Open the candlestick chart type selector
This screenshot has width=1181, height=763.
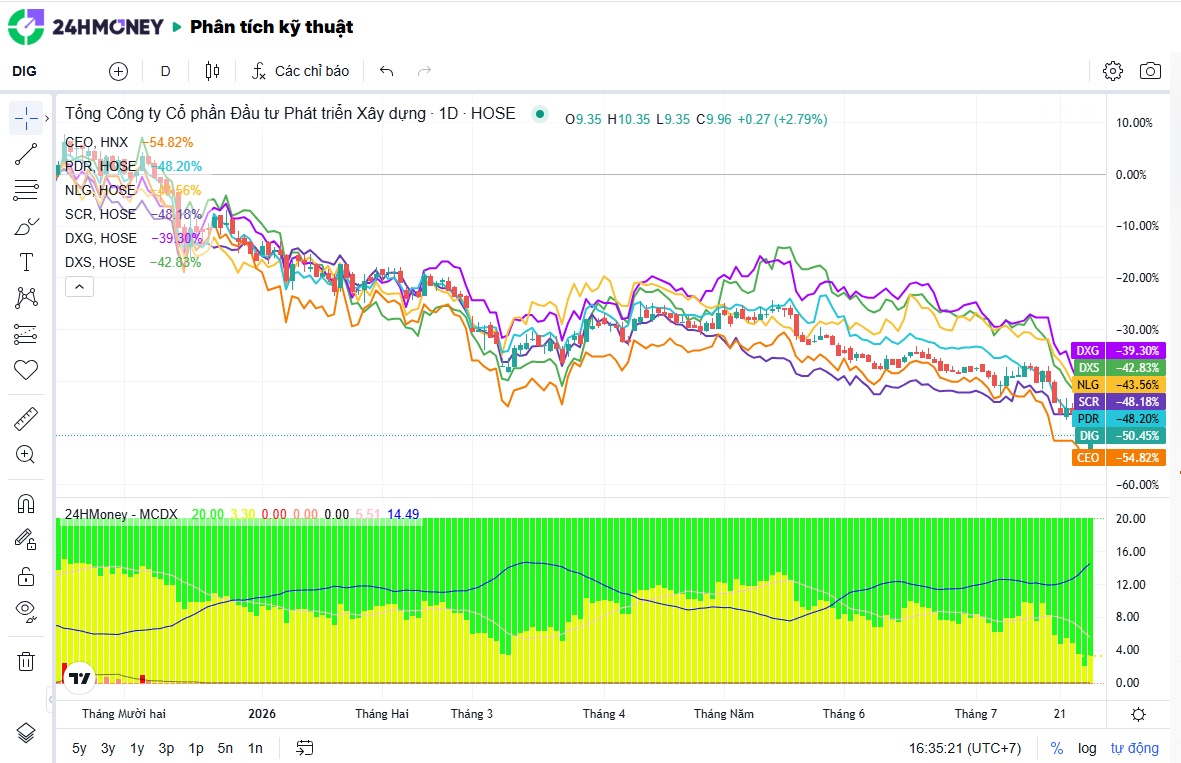coord(212,71)
